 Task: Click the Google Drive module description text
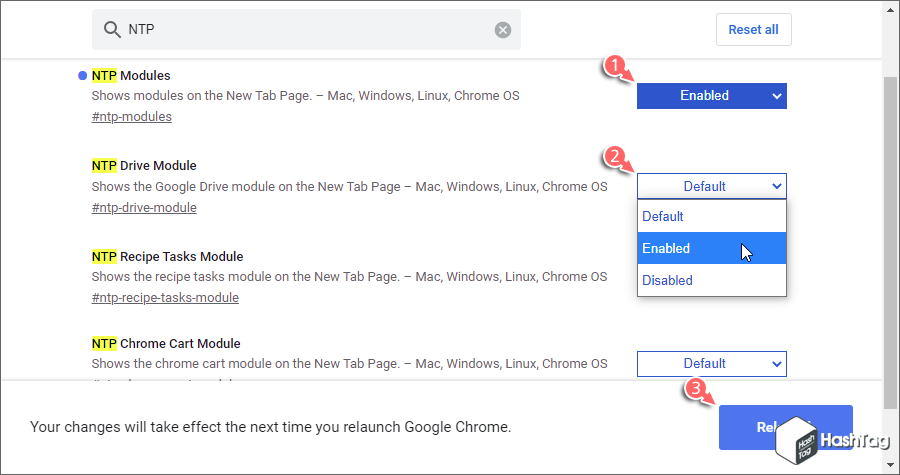pos(350,187)
